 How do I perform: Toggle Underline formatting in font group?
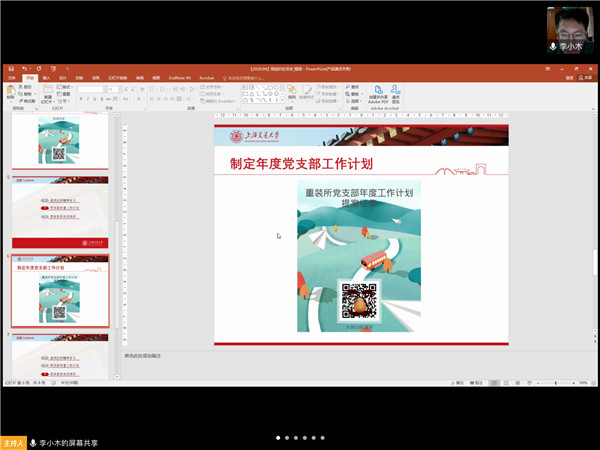click(x=95, y=98)
